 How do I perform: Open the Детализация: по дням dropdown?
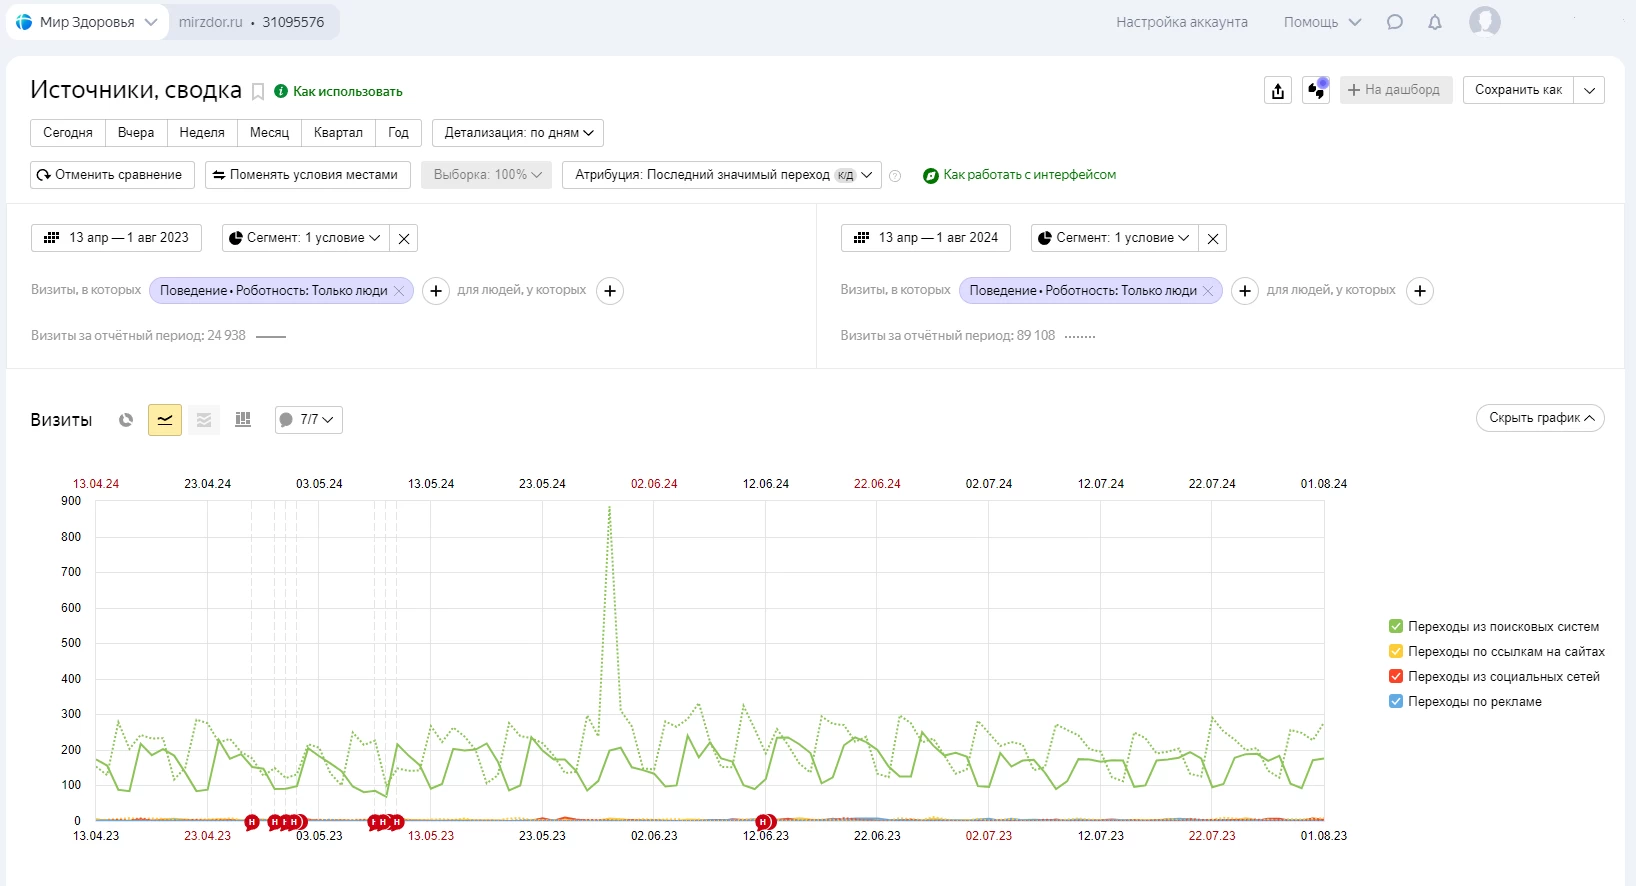(x=518, y=133)
